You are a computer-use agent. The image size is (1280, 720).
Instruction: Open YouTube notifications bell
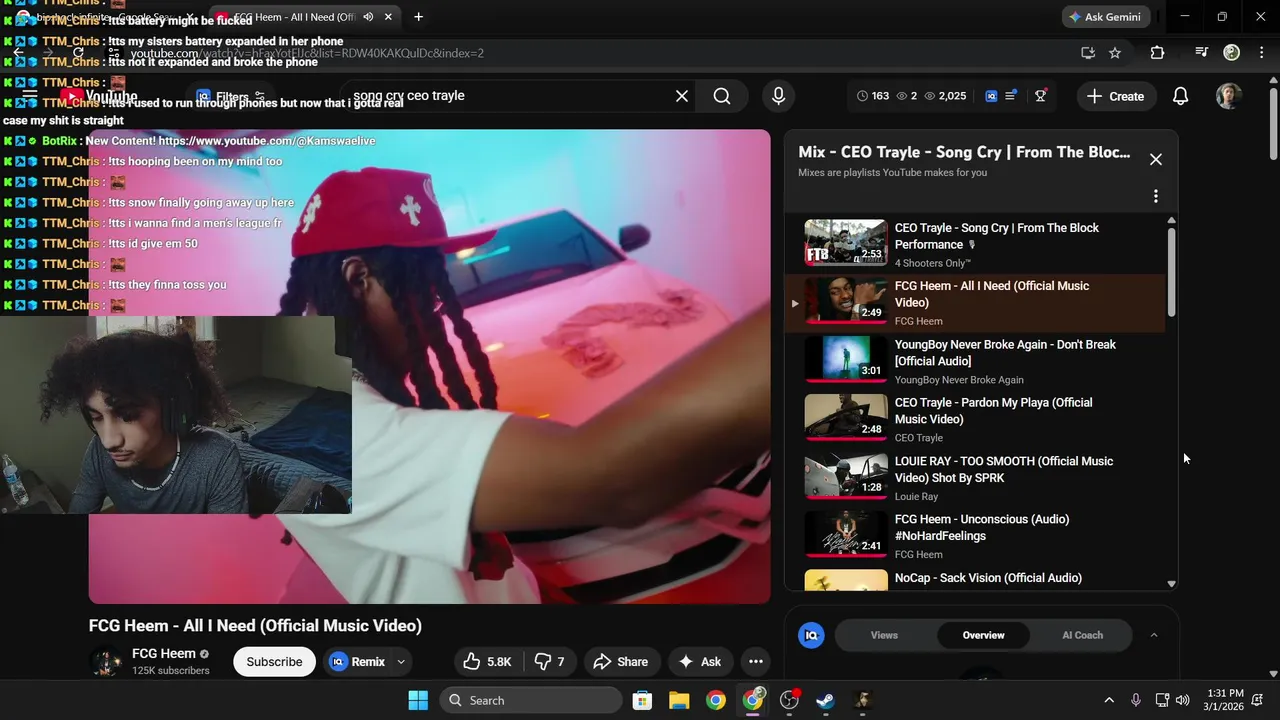(1180, 96)
